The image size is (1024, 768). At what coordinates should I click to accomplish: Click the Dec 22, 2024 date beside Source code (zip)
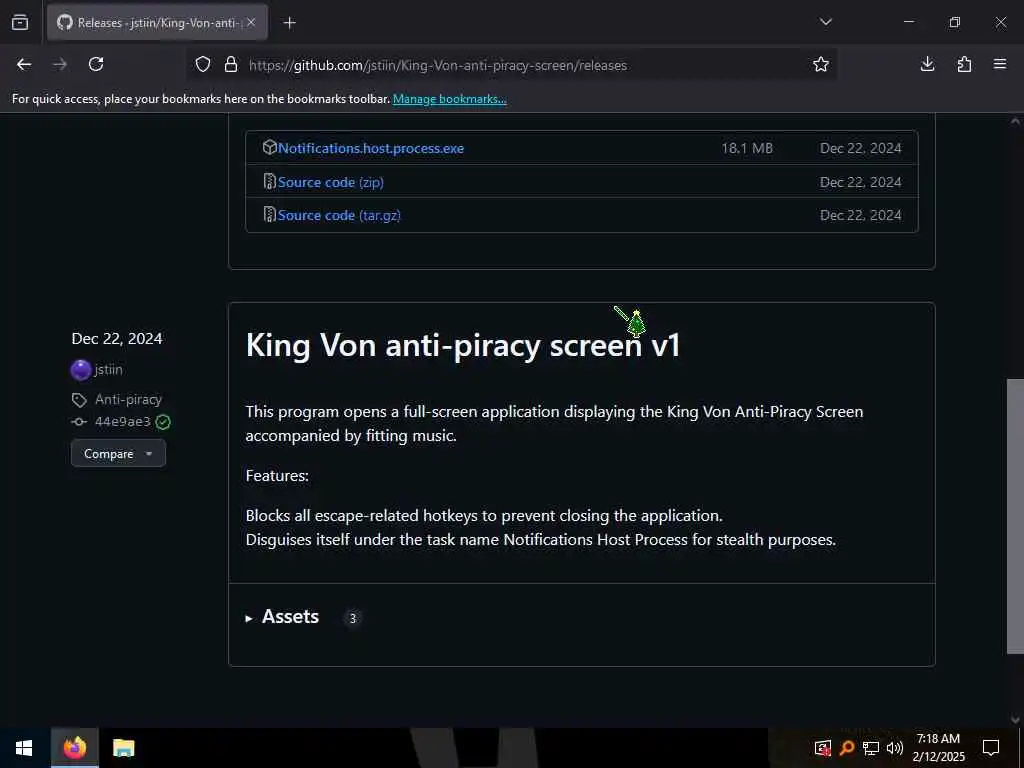(861, 182)
